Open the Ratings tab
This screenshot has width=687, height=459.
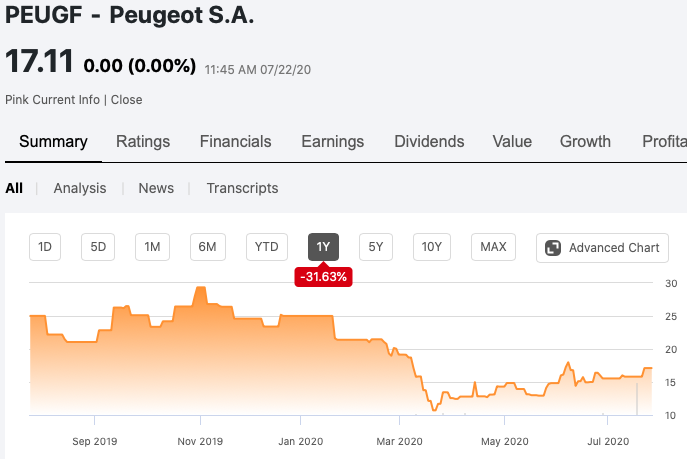tap(143, 141)
